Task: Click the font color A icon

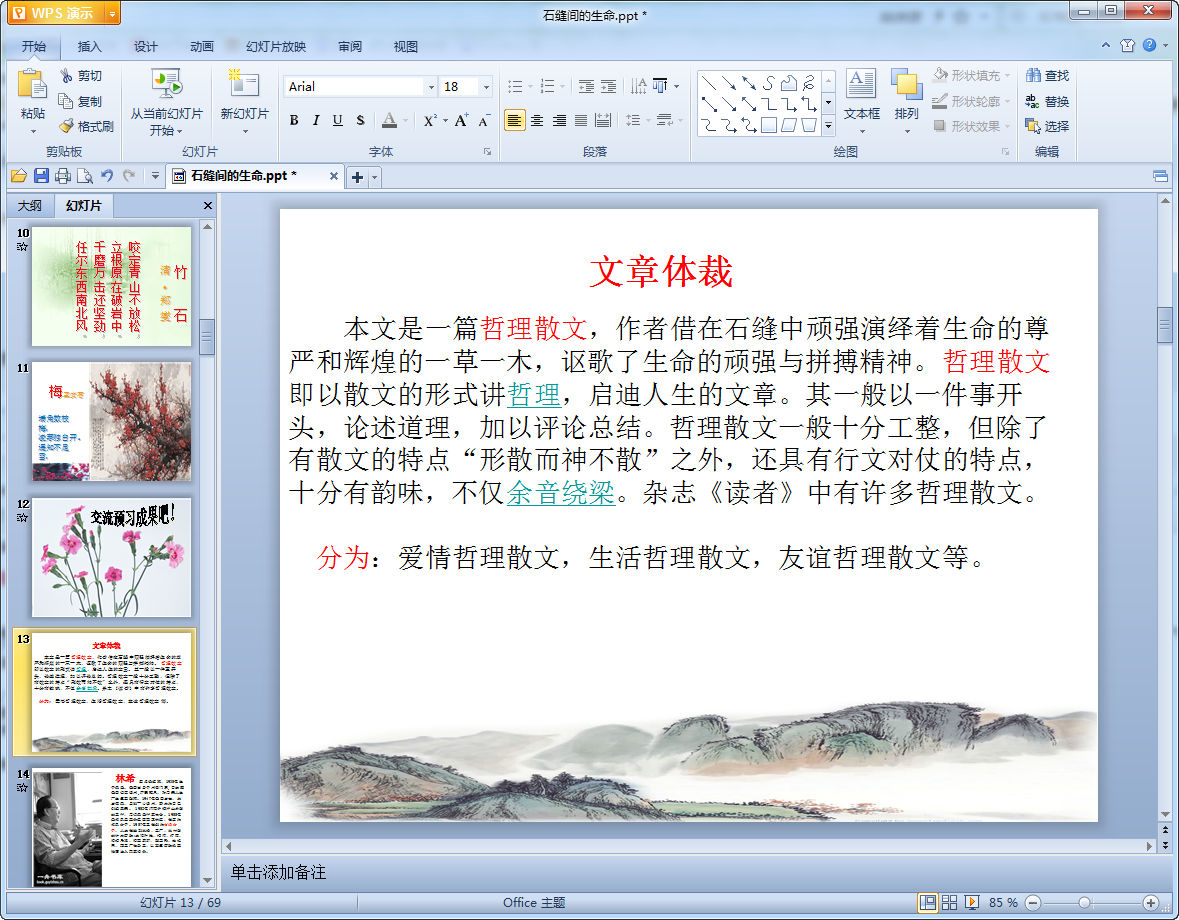Action: click(x=389, y=120)
